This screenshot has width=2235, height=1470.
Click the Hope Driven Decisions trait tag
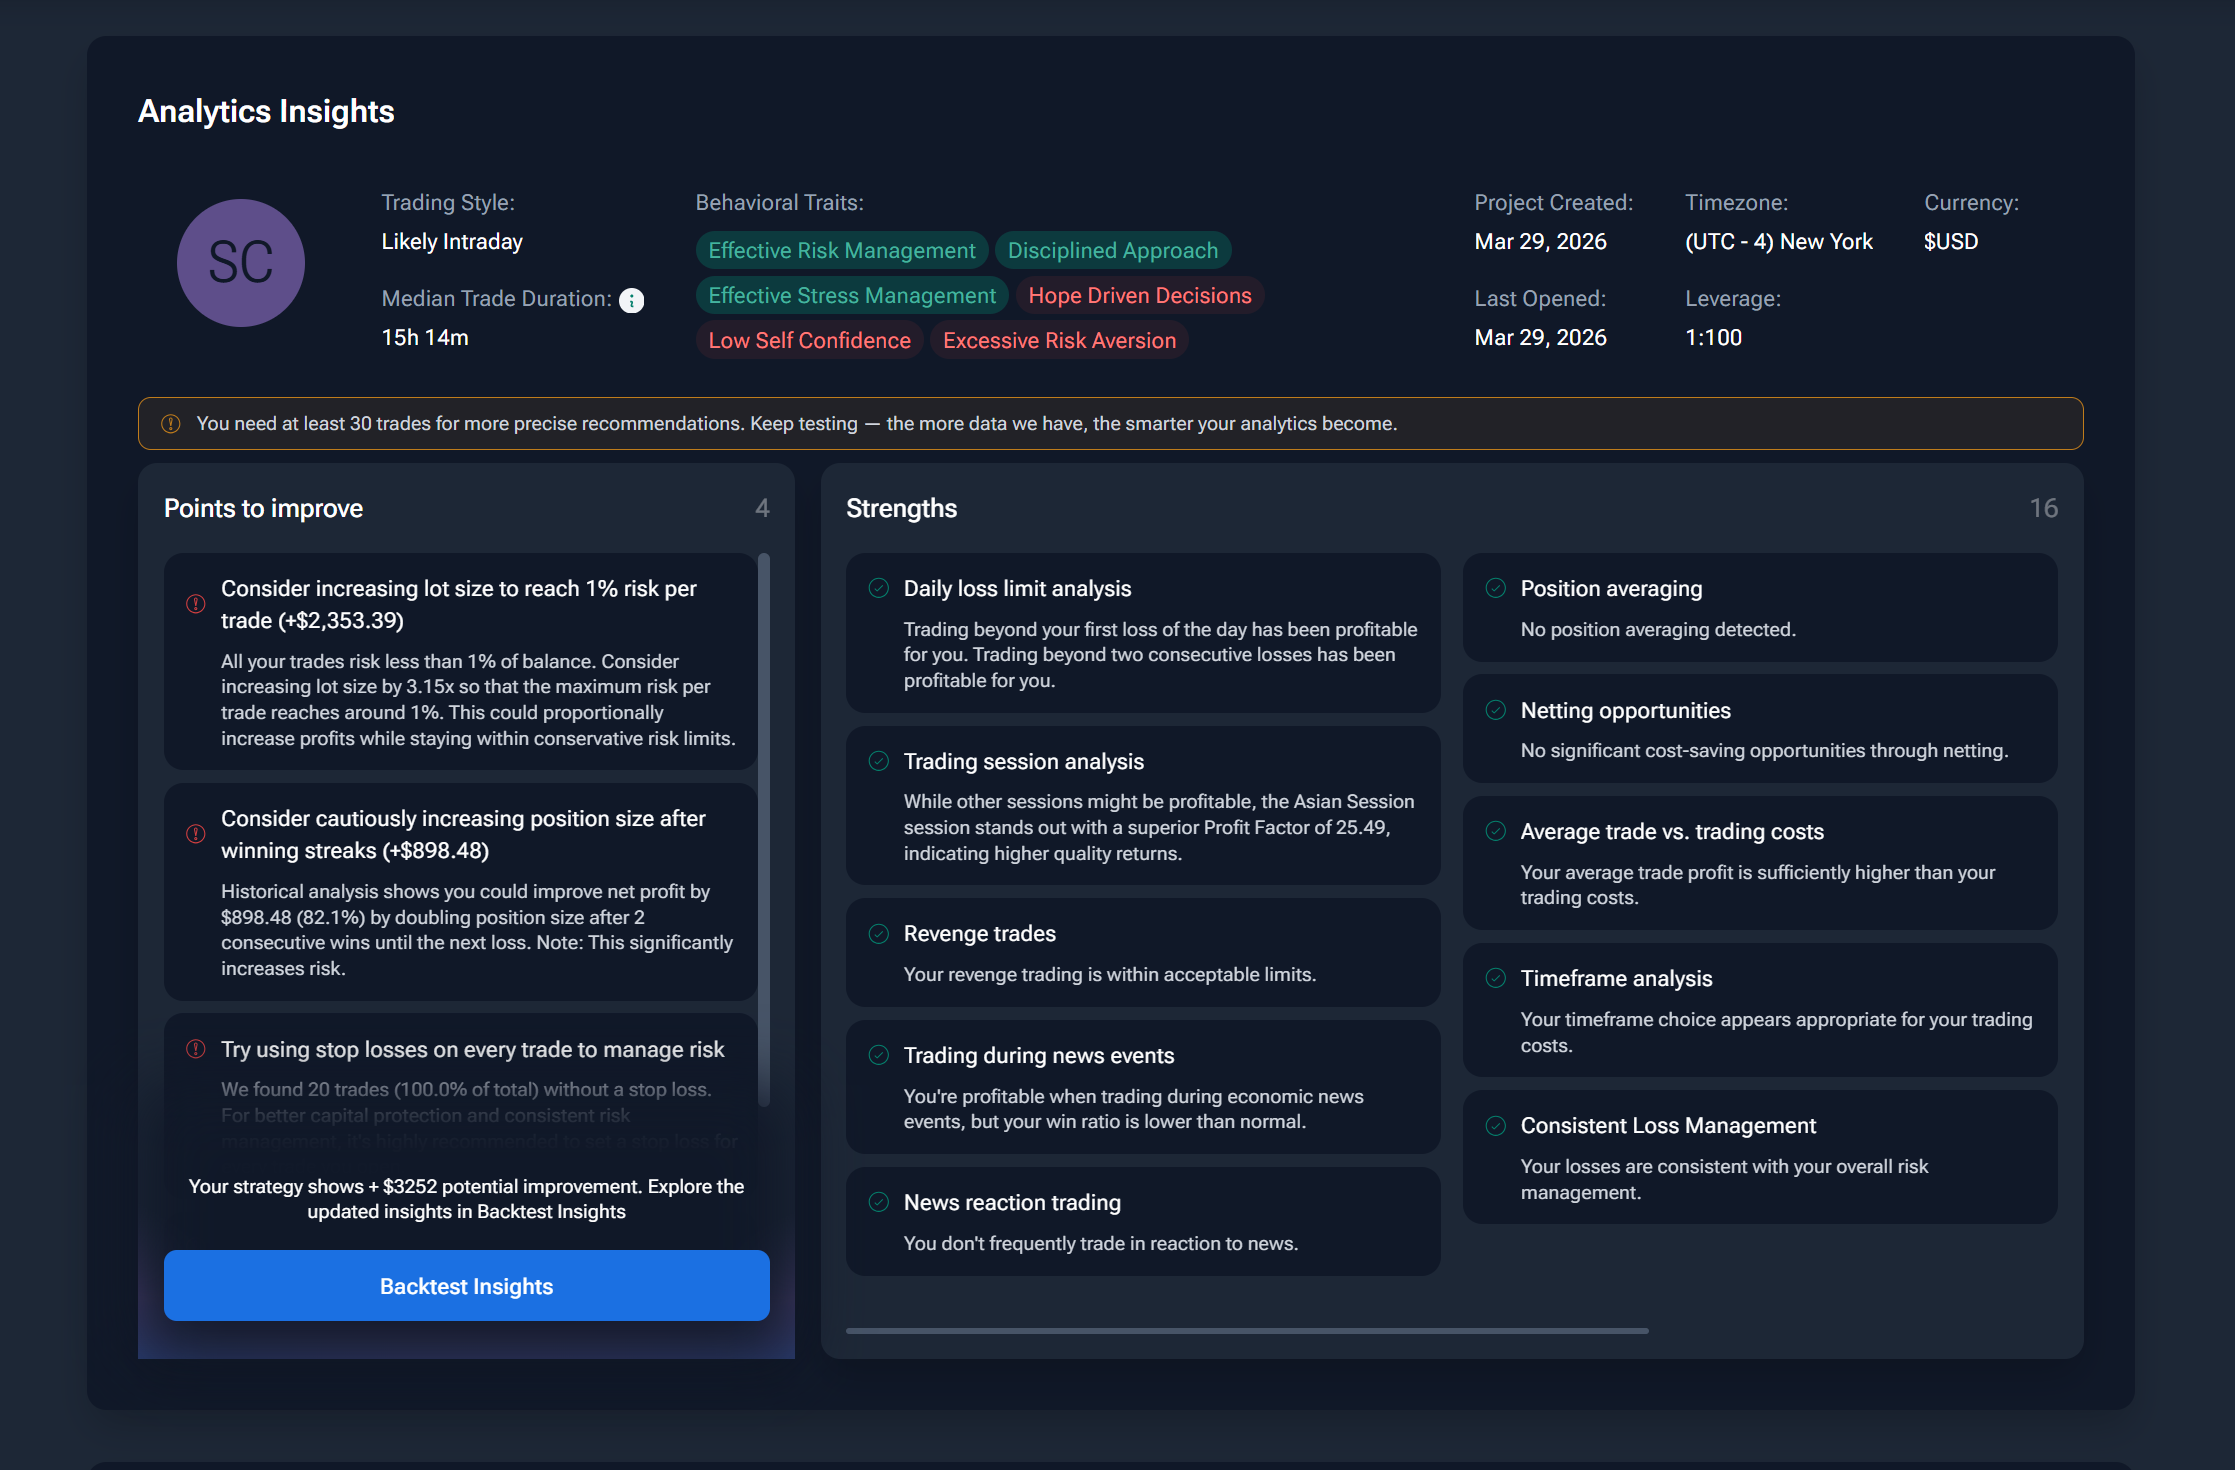pyautogui.click(x=1140, y=295)
